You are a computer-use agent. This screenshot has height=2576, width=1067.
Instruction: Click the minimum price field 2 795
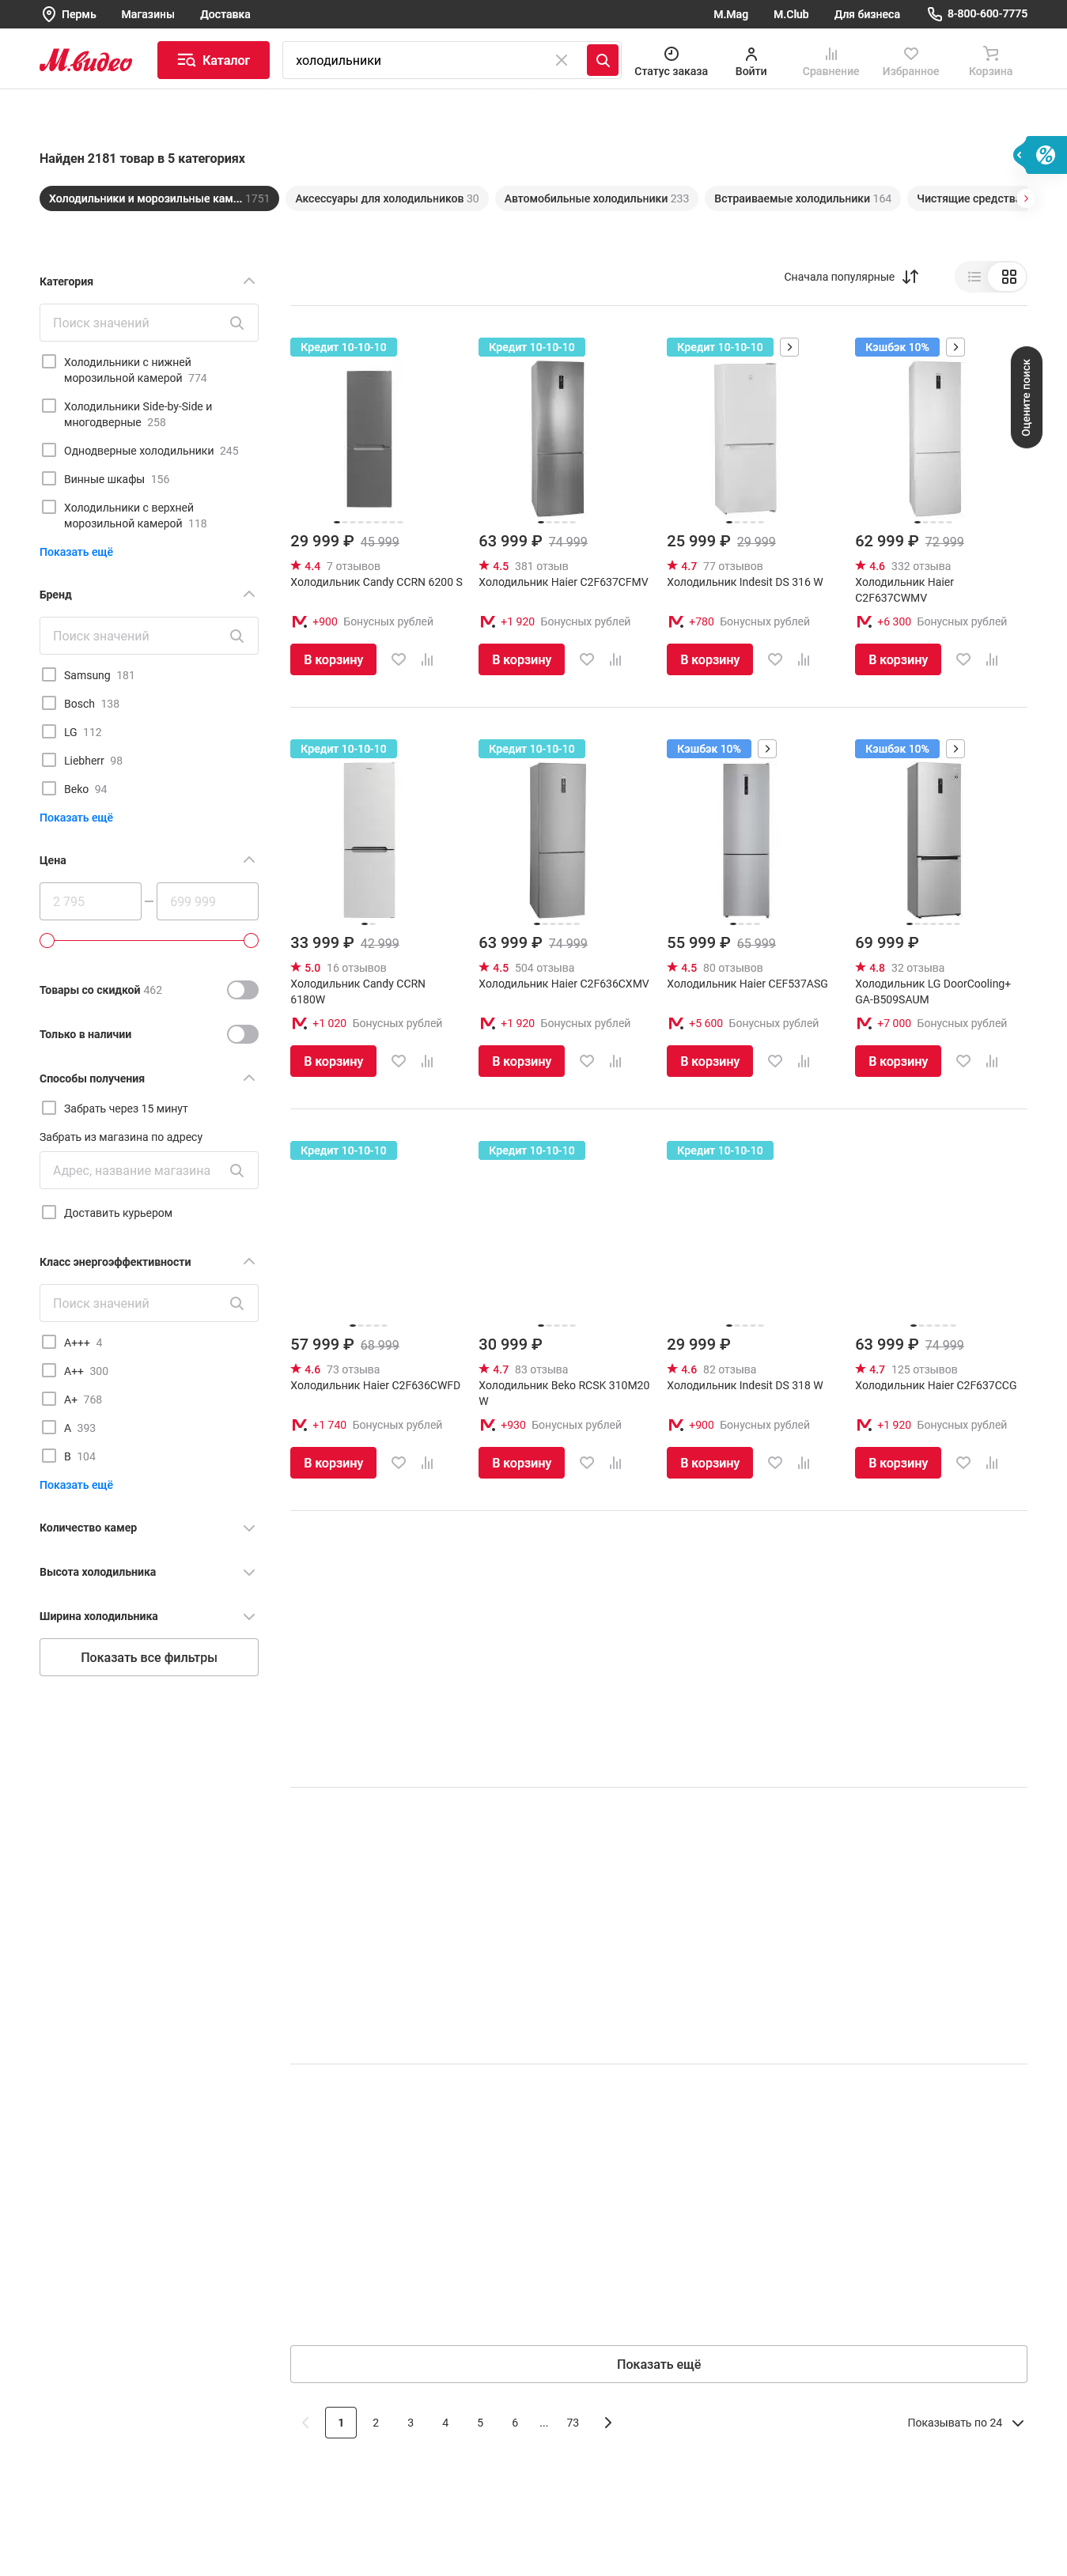click(90, 901)
